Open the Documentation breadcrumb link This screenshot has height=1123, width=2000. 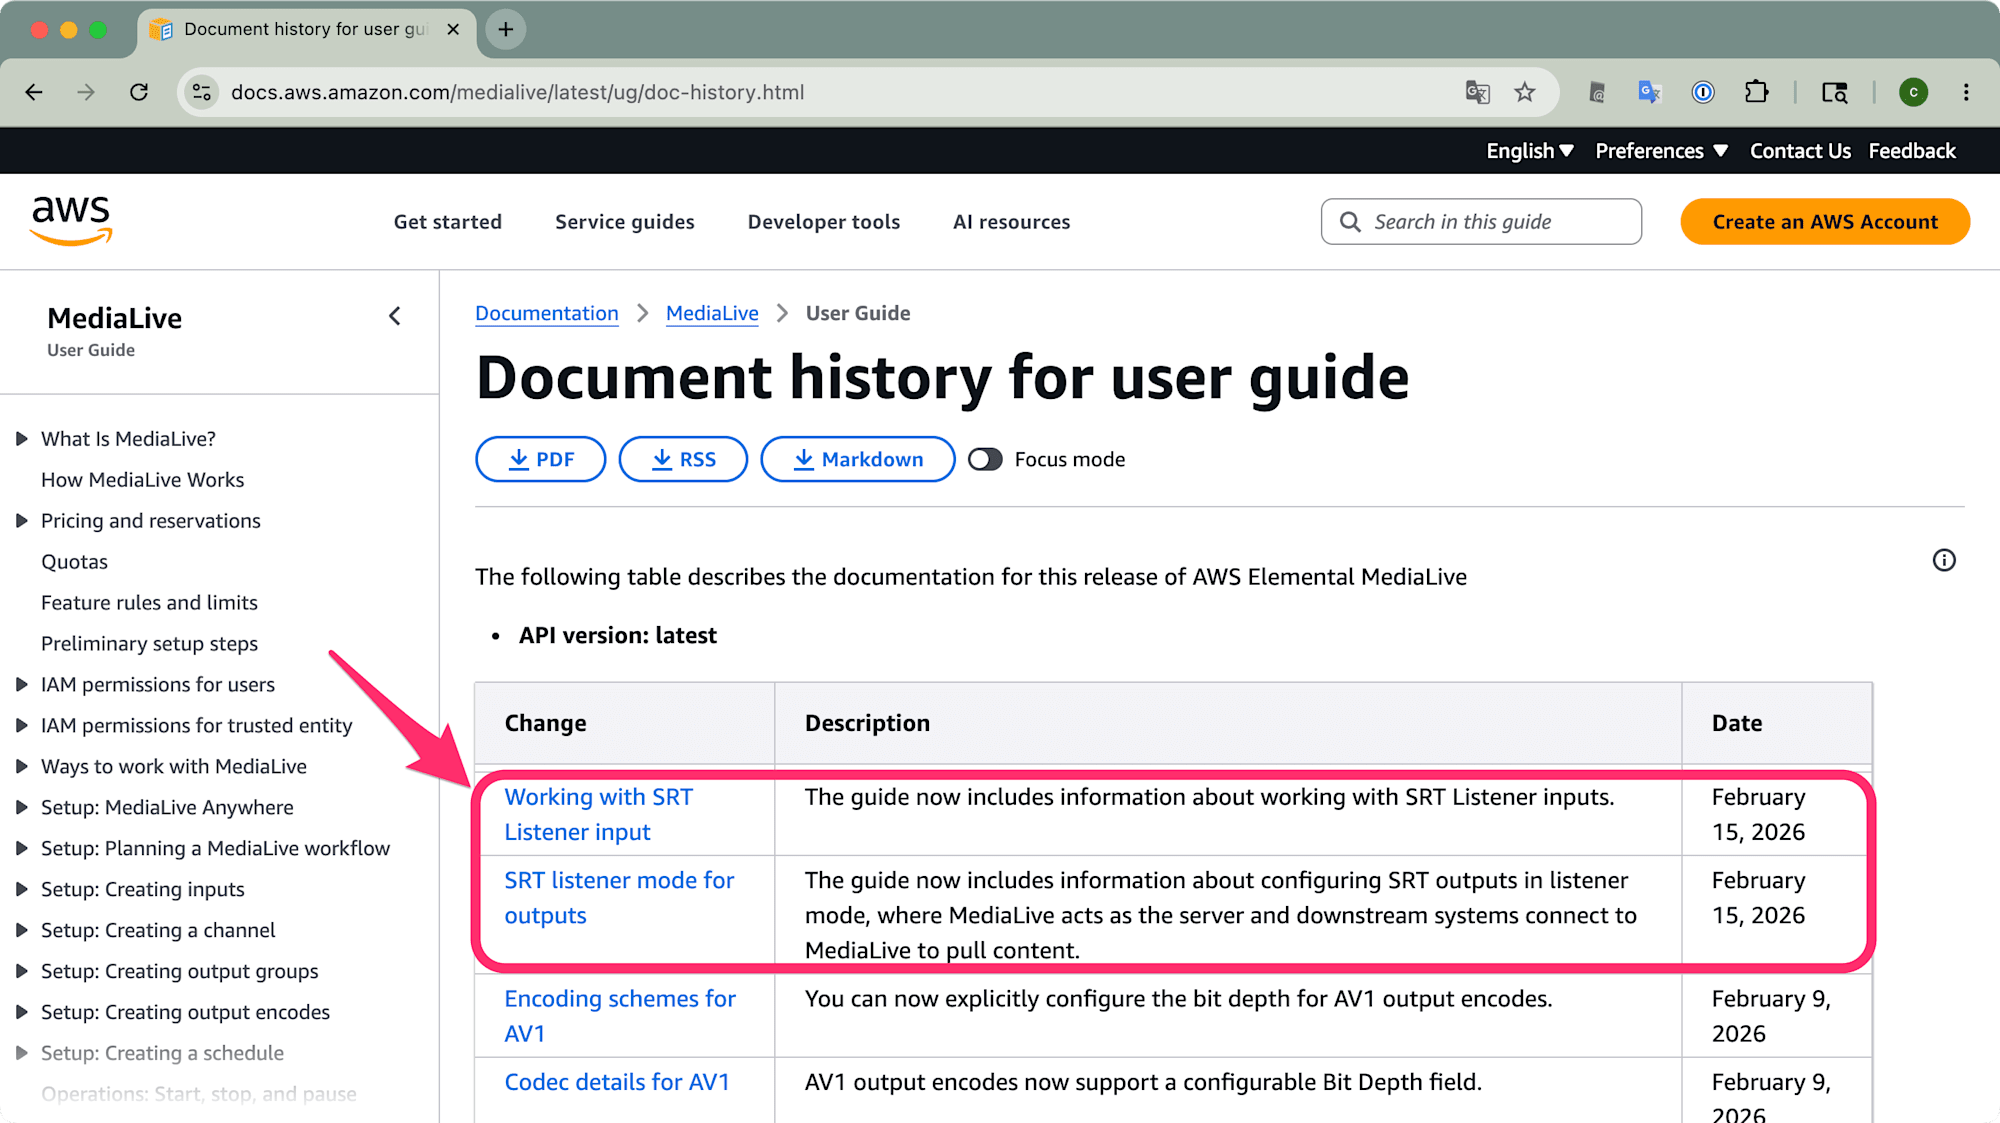tap(547, 314)
